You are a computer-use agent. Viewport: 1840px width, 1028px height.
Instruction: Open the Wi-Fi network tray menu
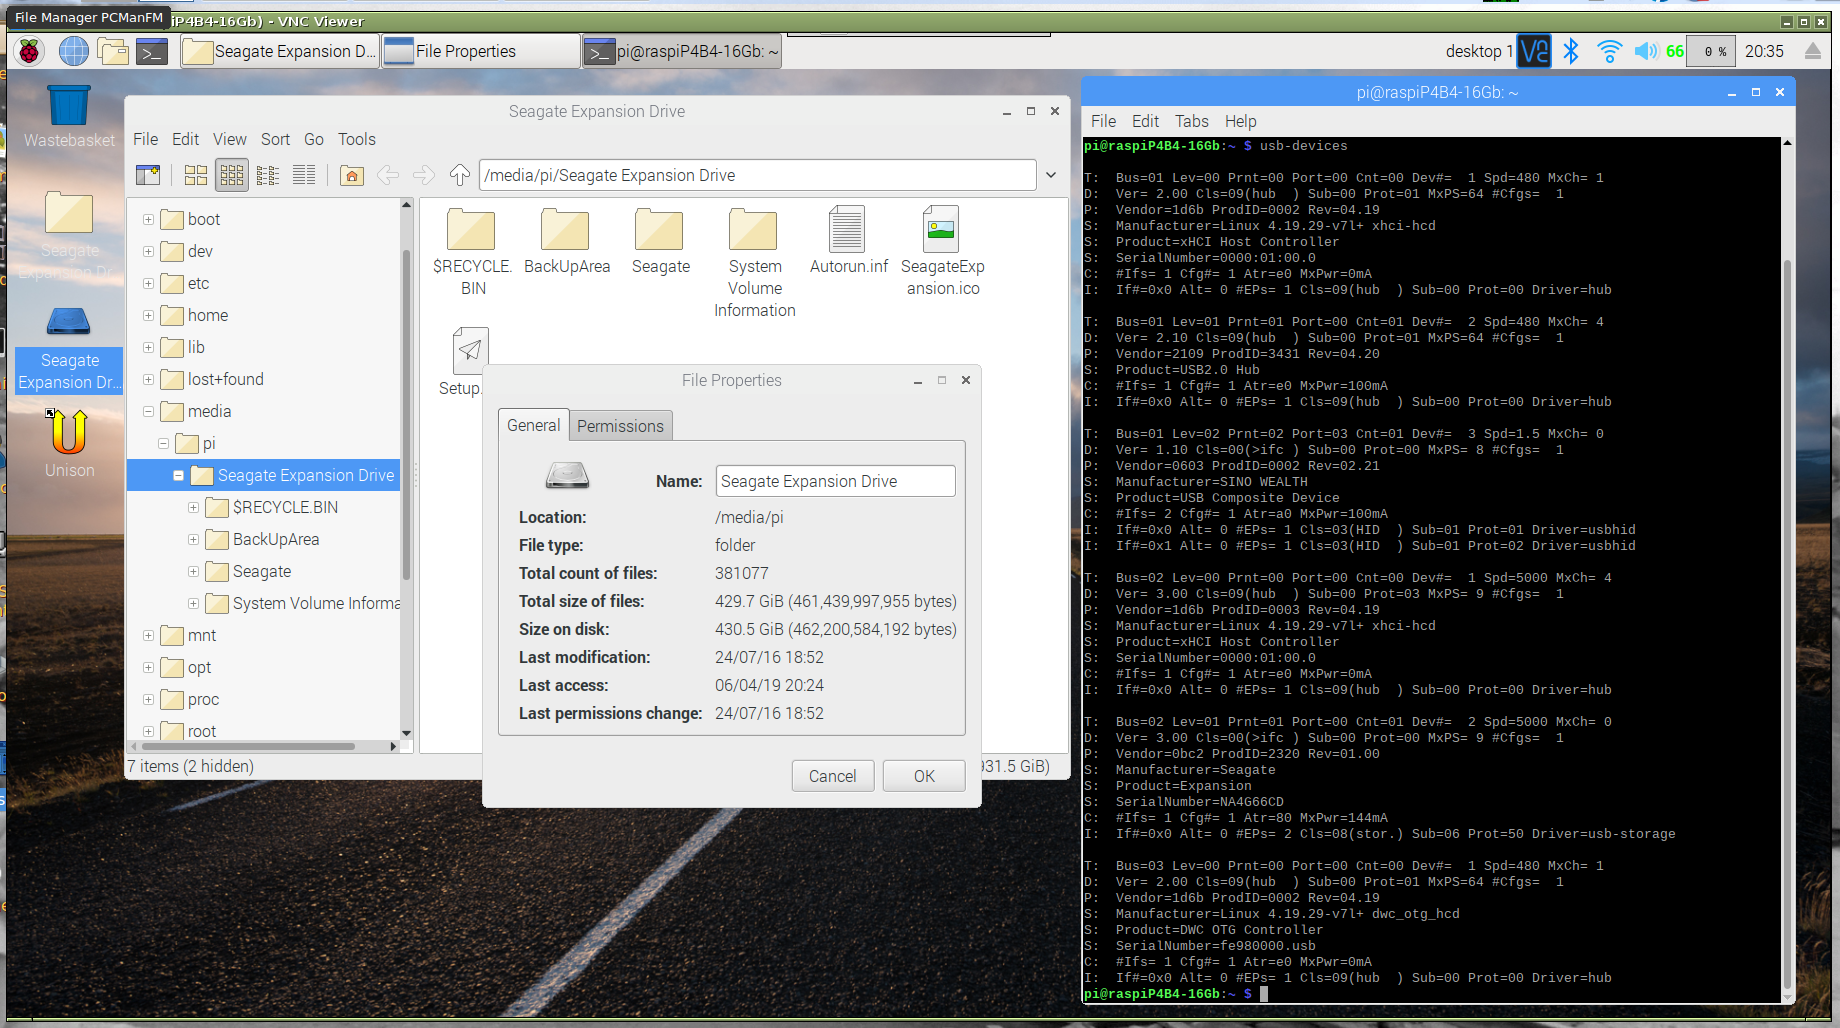1609,51
